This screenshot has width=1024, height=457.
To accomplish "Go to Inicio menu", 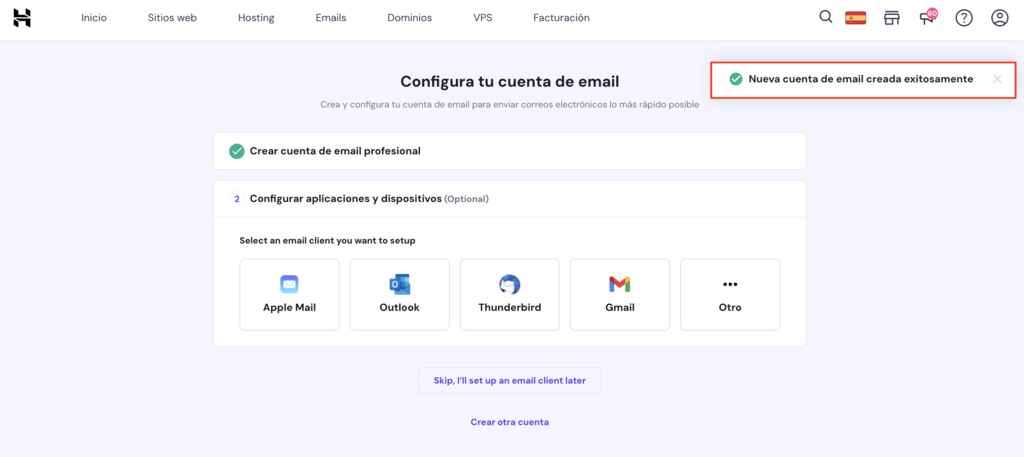I will coord(94,18).
